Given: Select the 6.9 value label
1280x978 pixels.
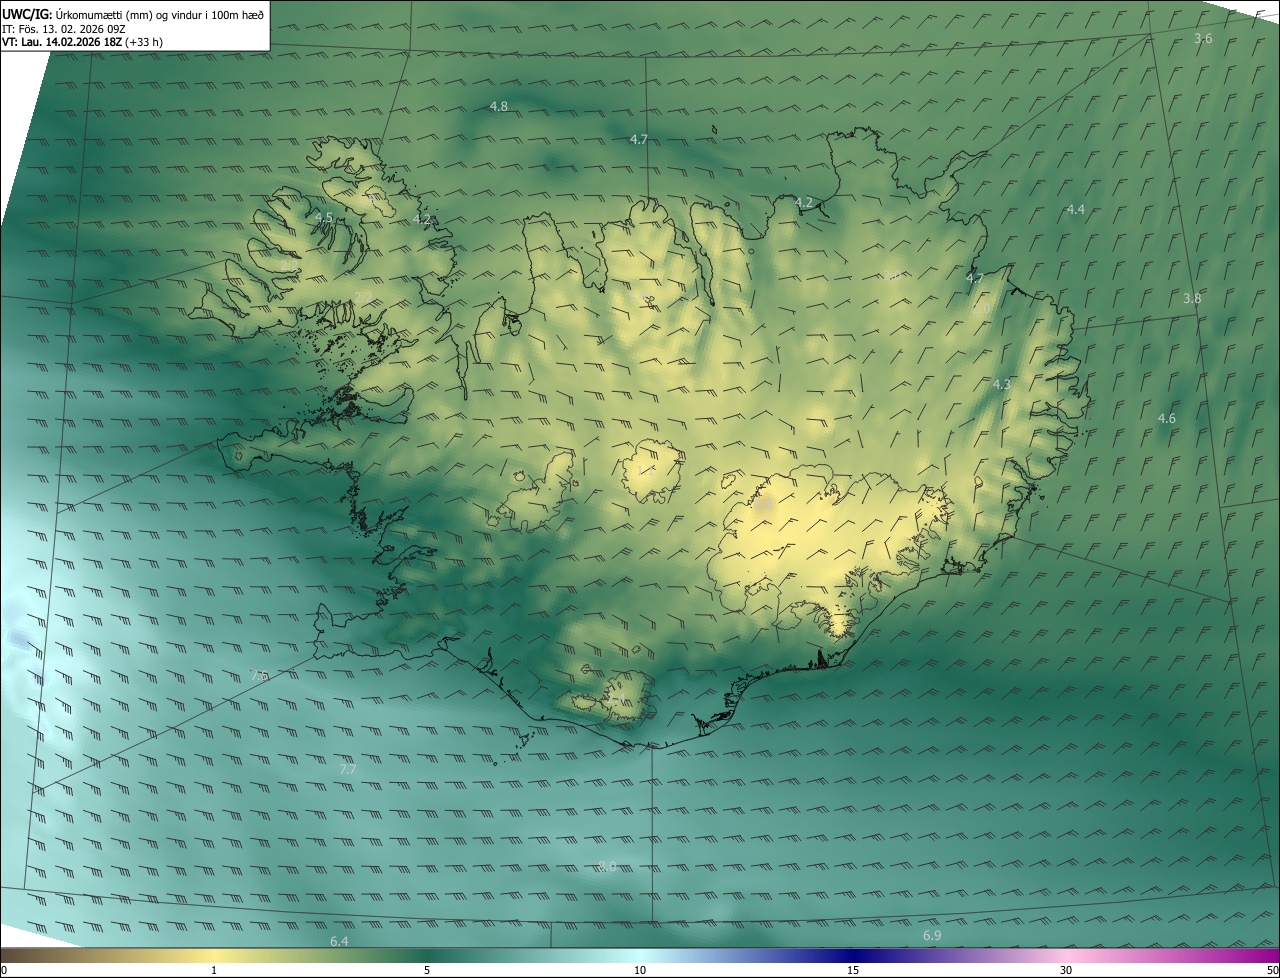Looking at the screenshot, I should pyautogui.click(x=931, y=935).
